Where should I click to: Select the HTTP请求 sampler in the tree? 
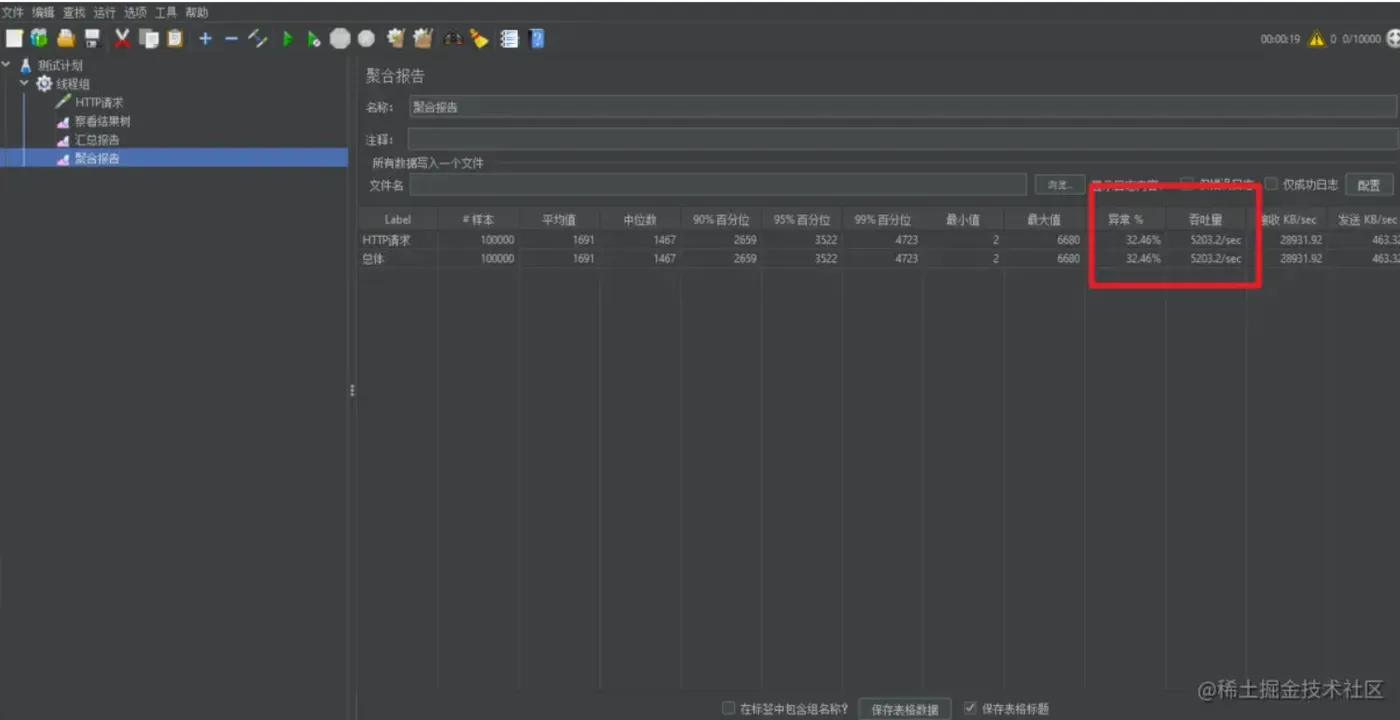tap(98, 102)
